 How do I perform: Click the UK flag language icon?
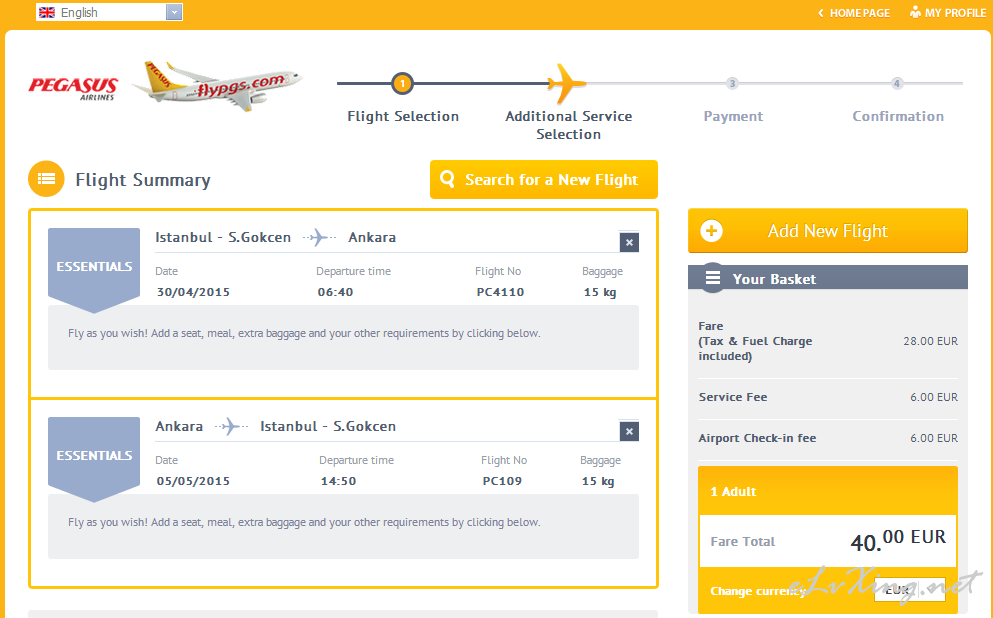coord(47,13)
